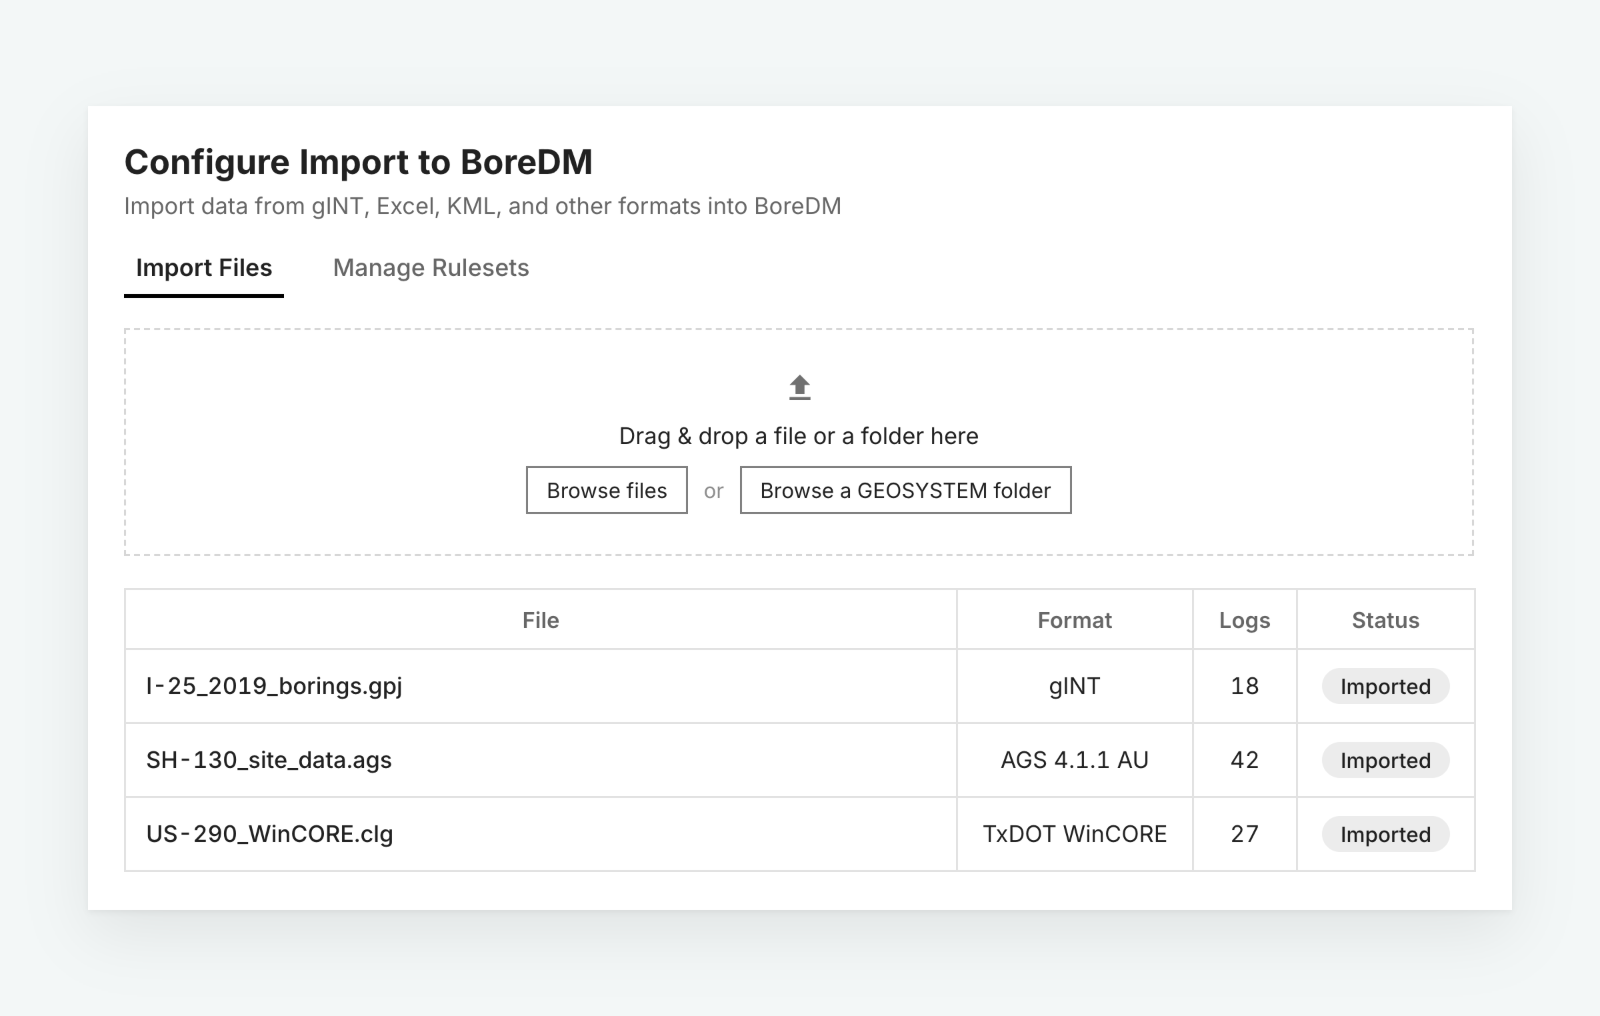Click the Status column header
This screenshot has width=1600, height=1016.
(x=1386, y=620)
